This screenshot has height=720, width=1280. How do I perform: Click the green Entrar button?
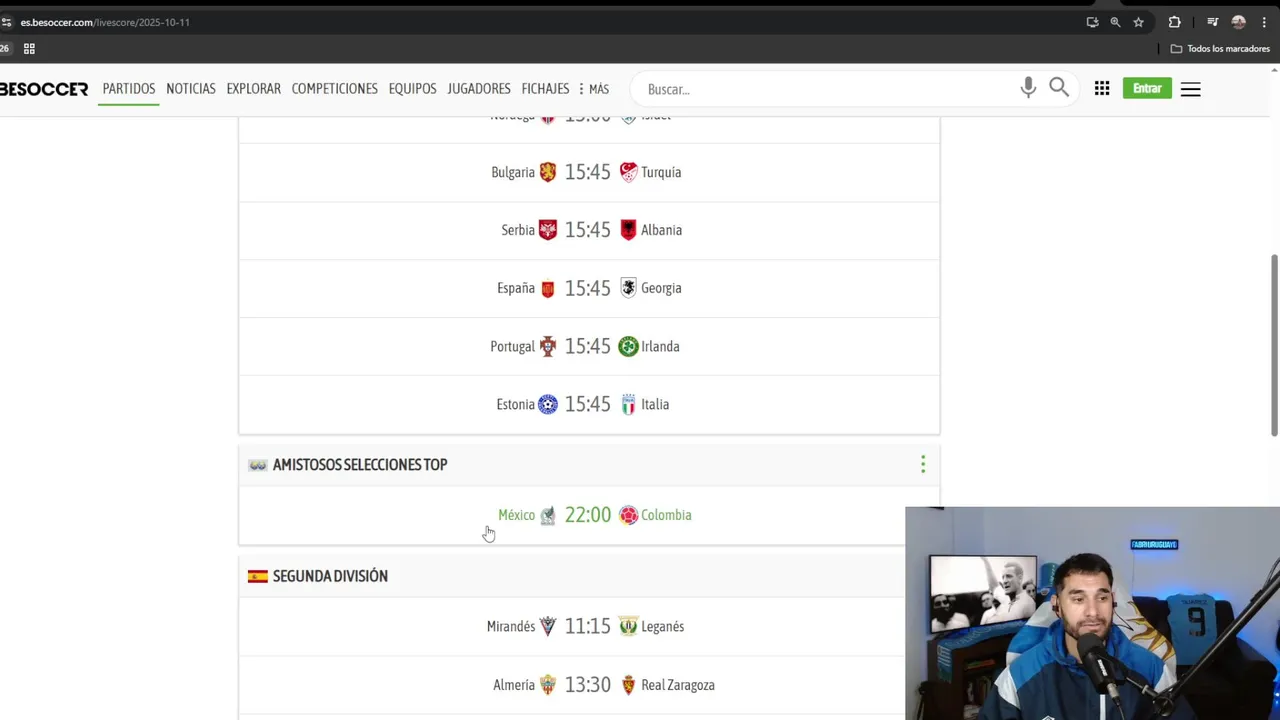tap(1147, 89)
